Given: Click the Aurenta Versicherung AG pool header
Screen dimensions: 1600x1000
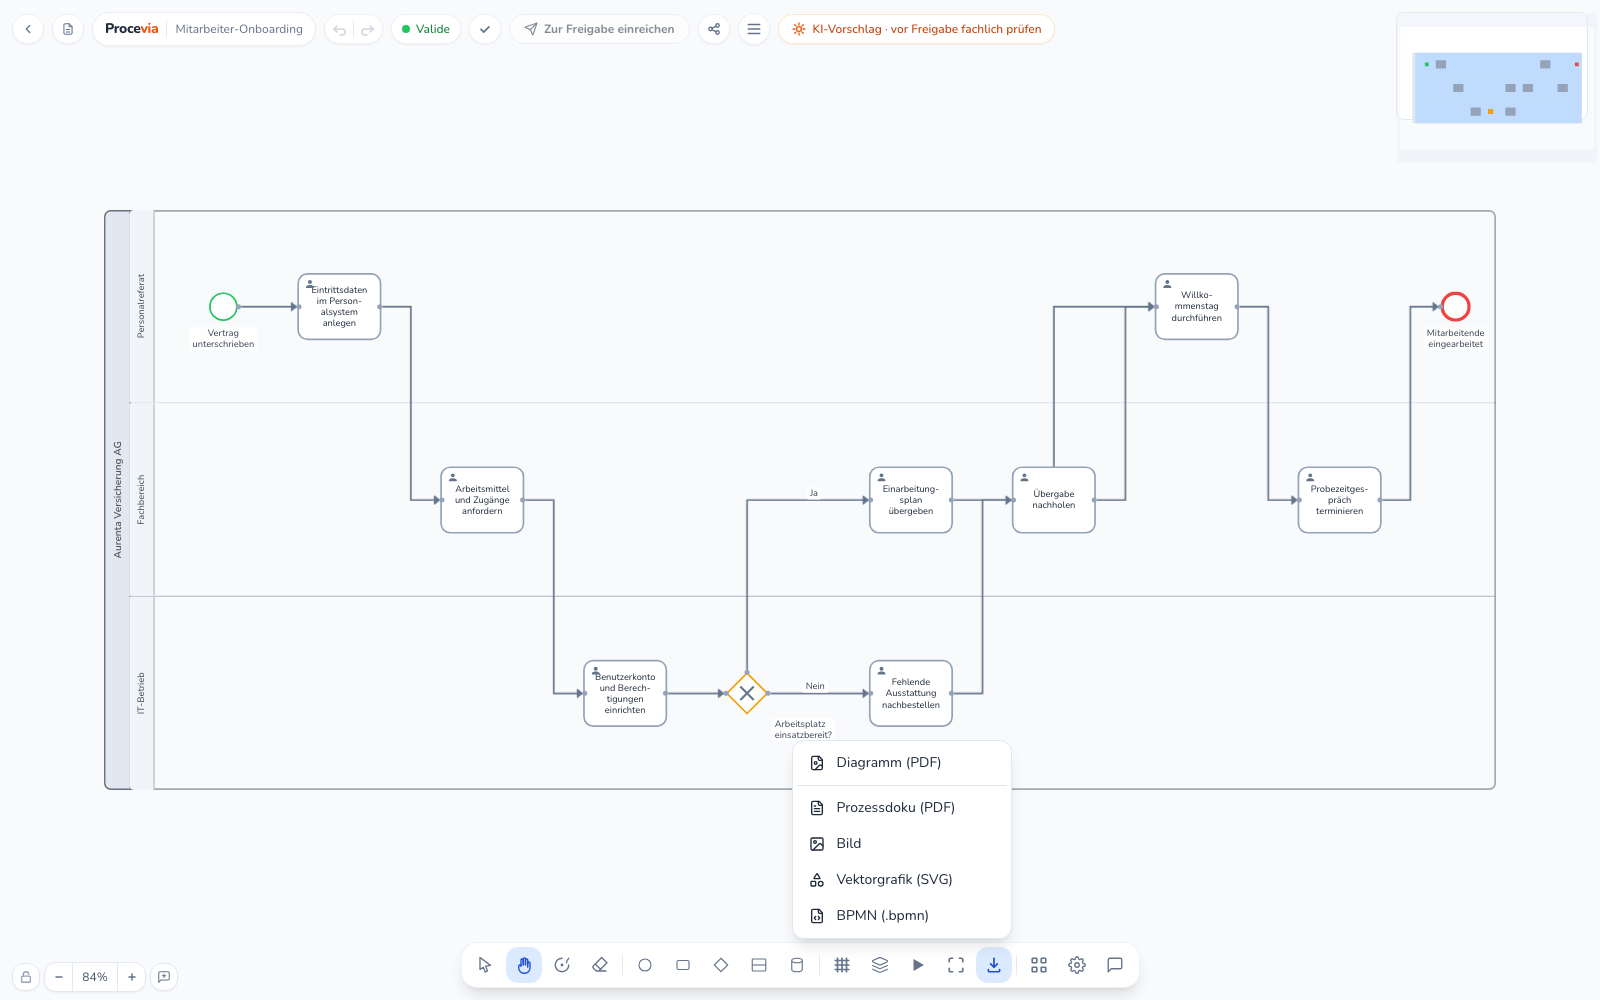Looking at the screenshot, I should click(x=117, y=500).
